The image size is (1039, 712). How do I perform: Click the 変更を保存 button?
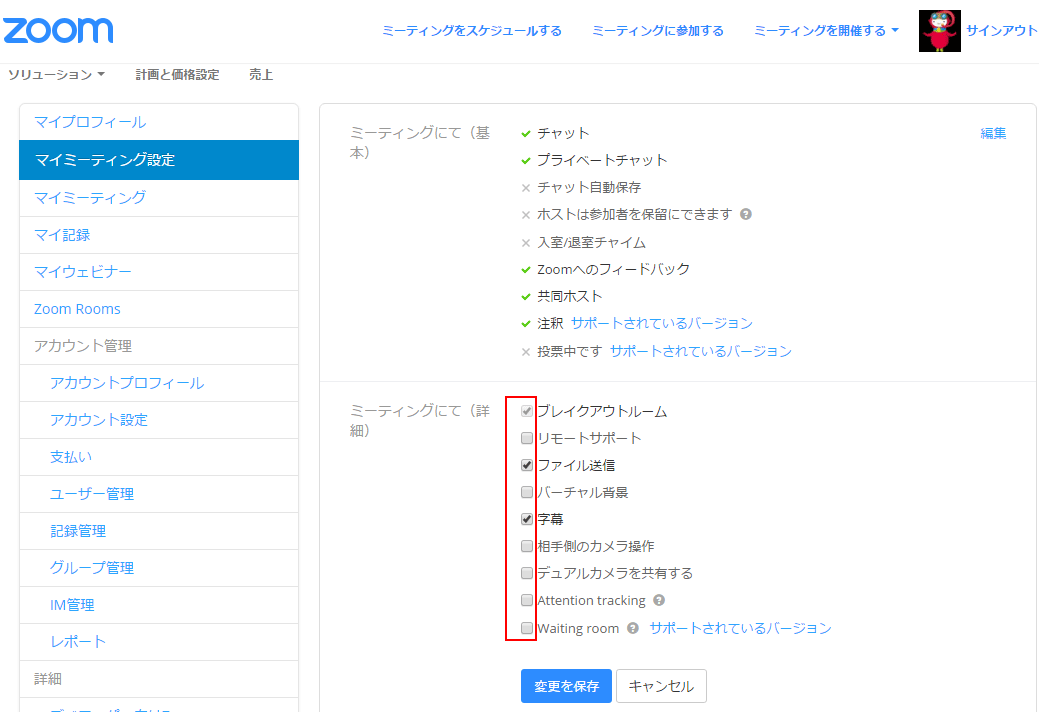click(x=566, y=686)
